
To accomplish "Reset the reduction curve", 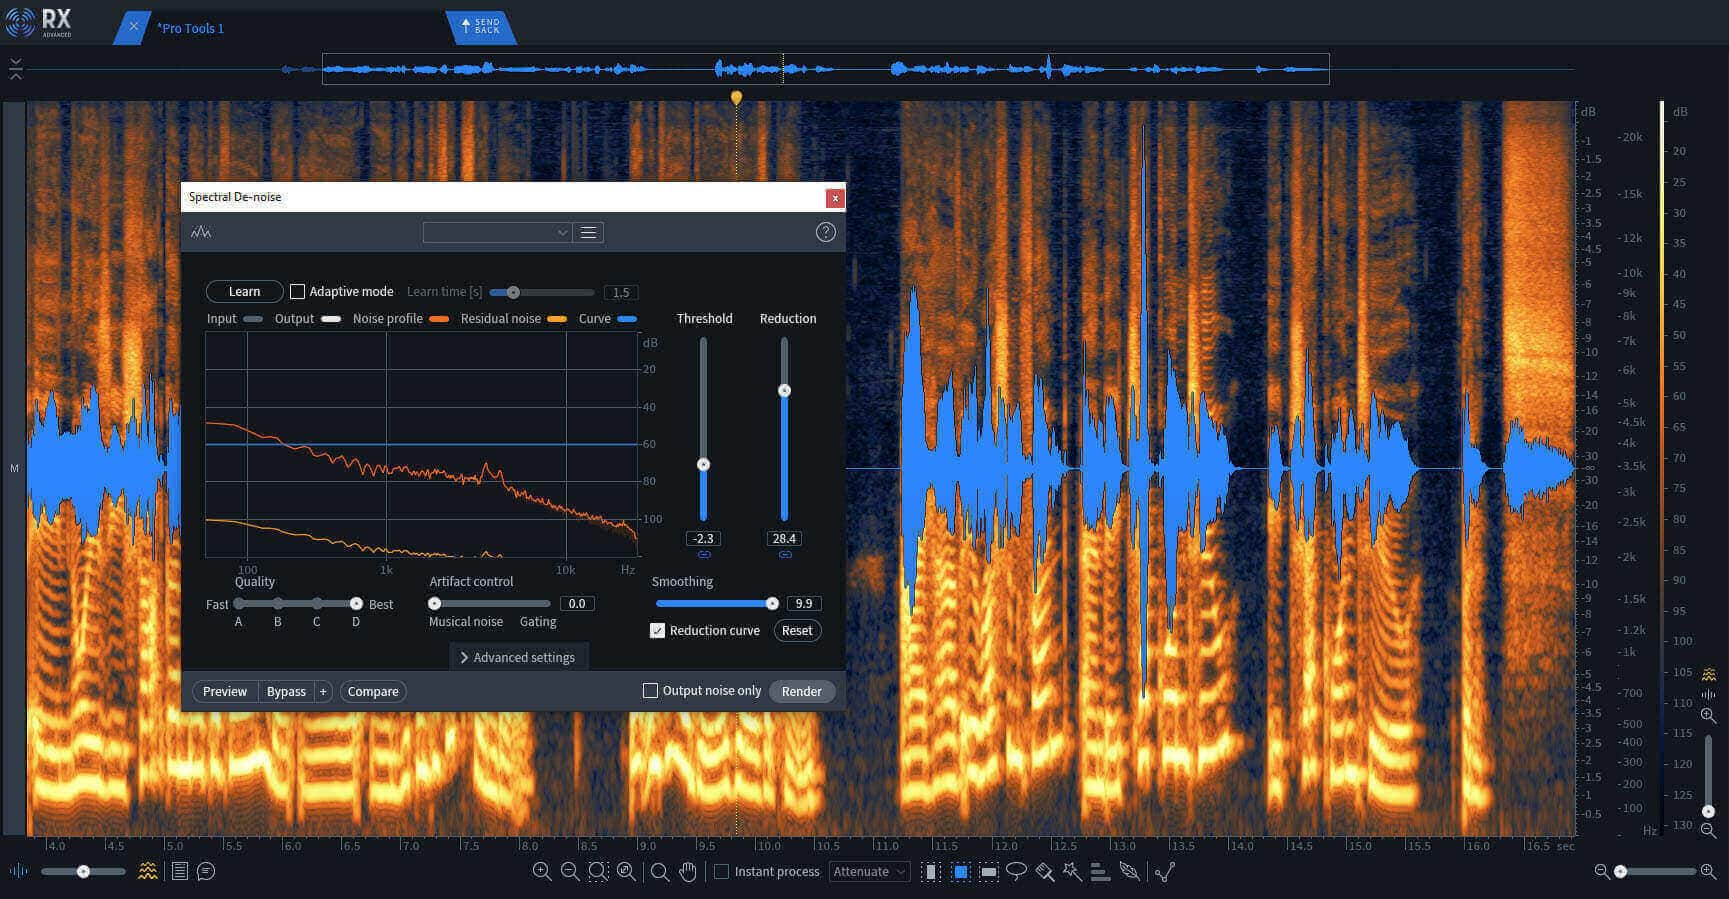I will tap(797, 630).
